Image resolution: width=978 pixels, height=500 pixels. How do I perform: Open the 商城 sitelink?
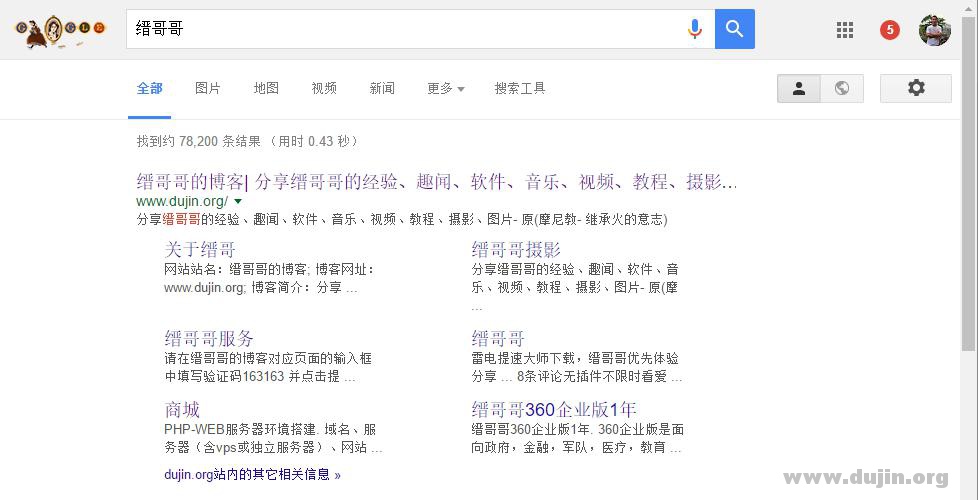182,410
